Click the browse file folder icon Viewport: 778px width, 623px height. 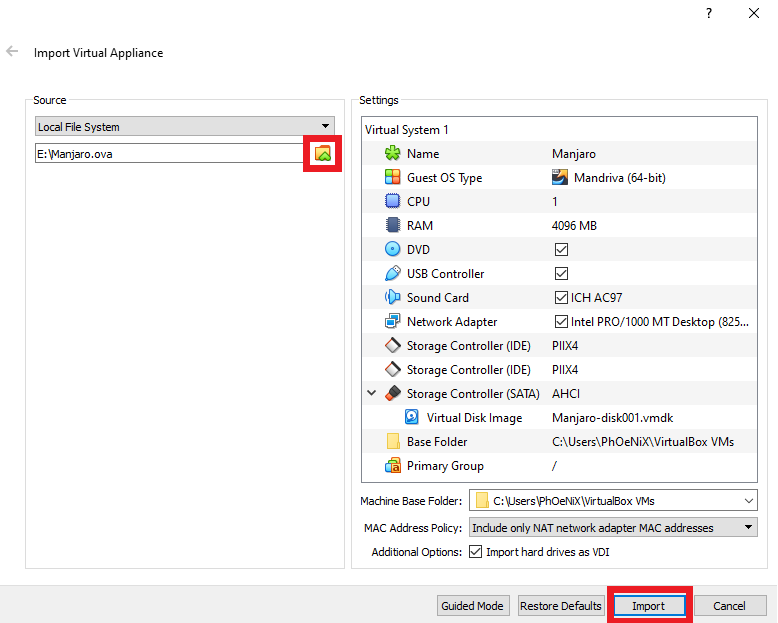(x=323, y=153)
